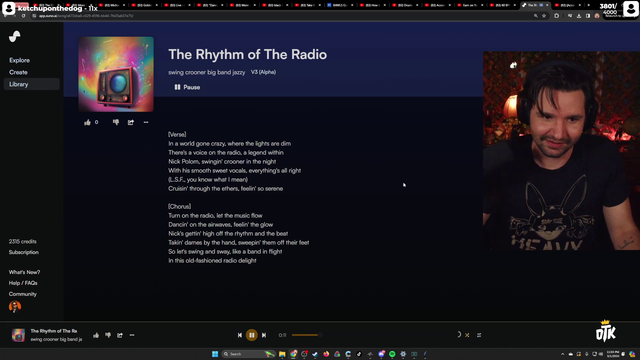Skip to the previous track
The height and width of the screenshot is (360, 640).
tap(240, 335)
